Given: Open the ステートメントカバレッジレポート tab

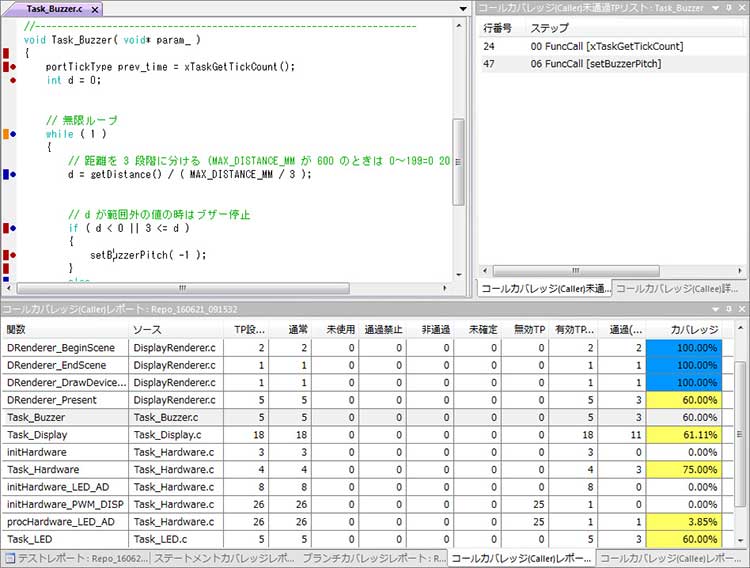Looking at the screenshot, I should 224,558.
